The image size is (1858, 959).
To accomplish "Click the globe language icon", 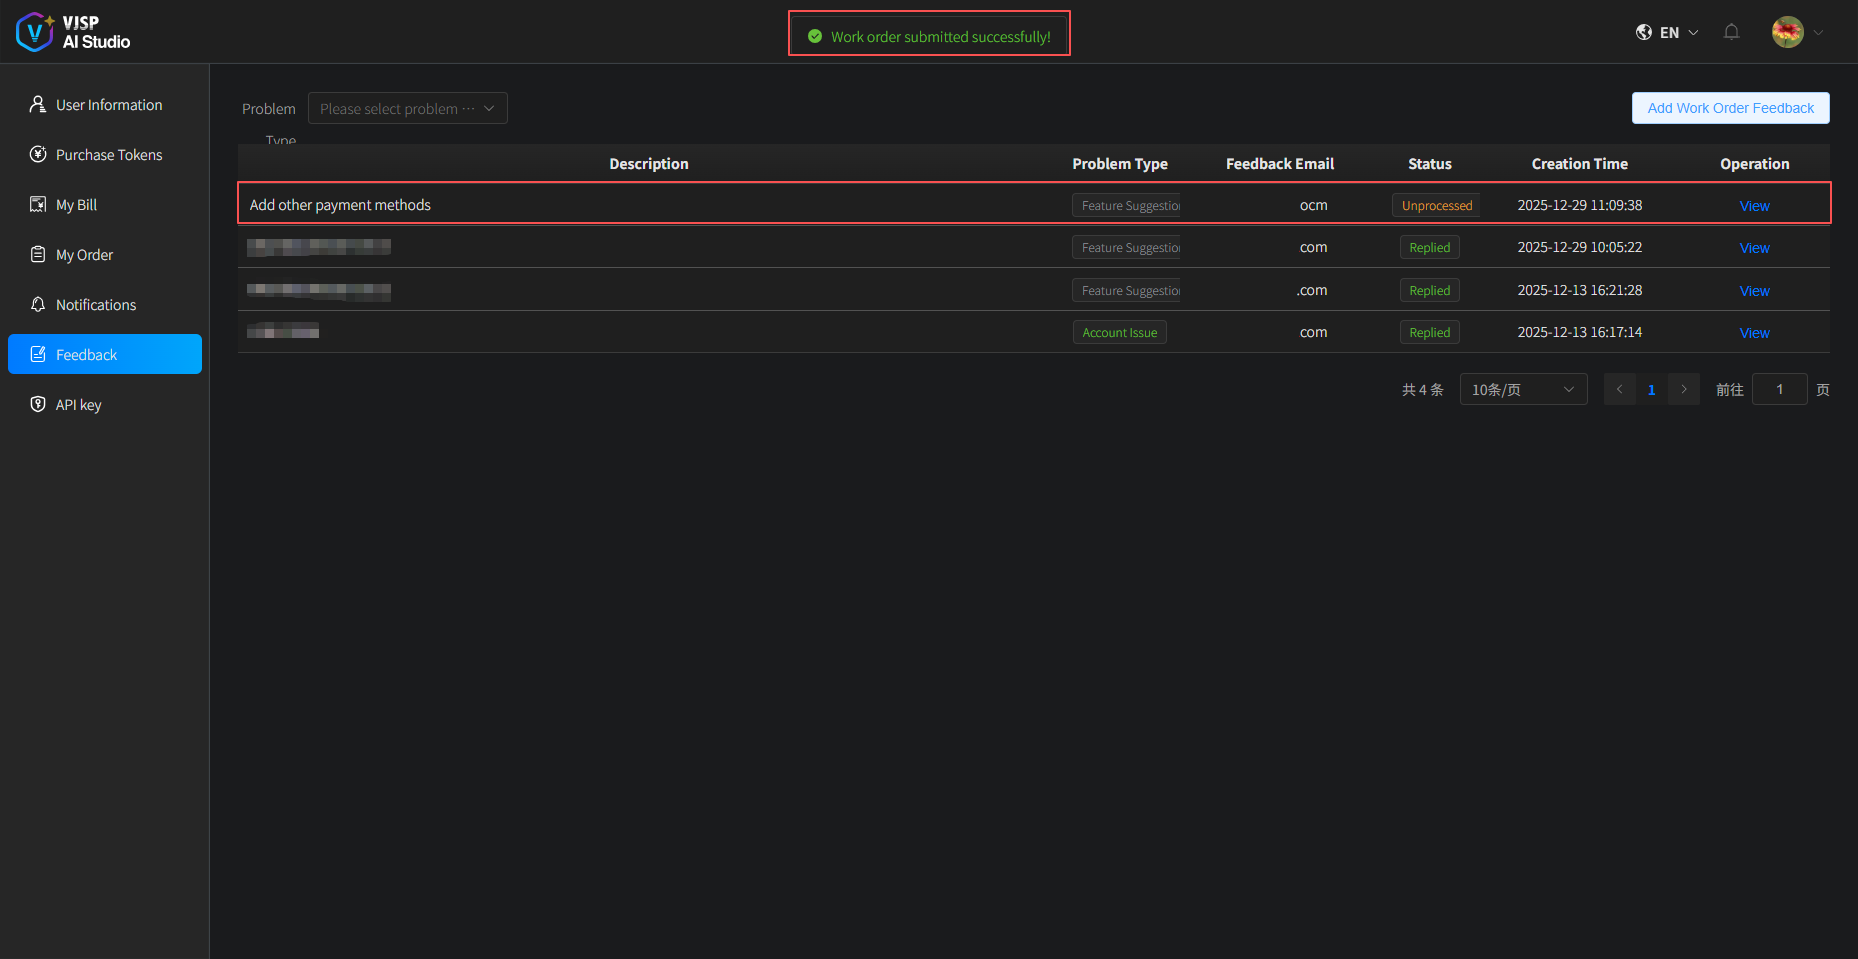I will pyautogui.click(x=1643, y=32).
